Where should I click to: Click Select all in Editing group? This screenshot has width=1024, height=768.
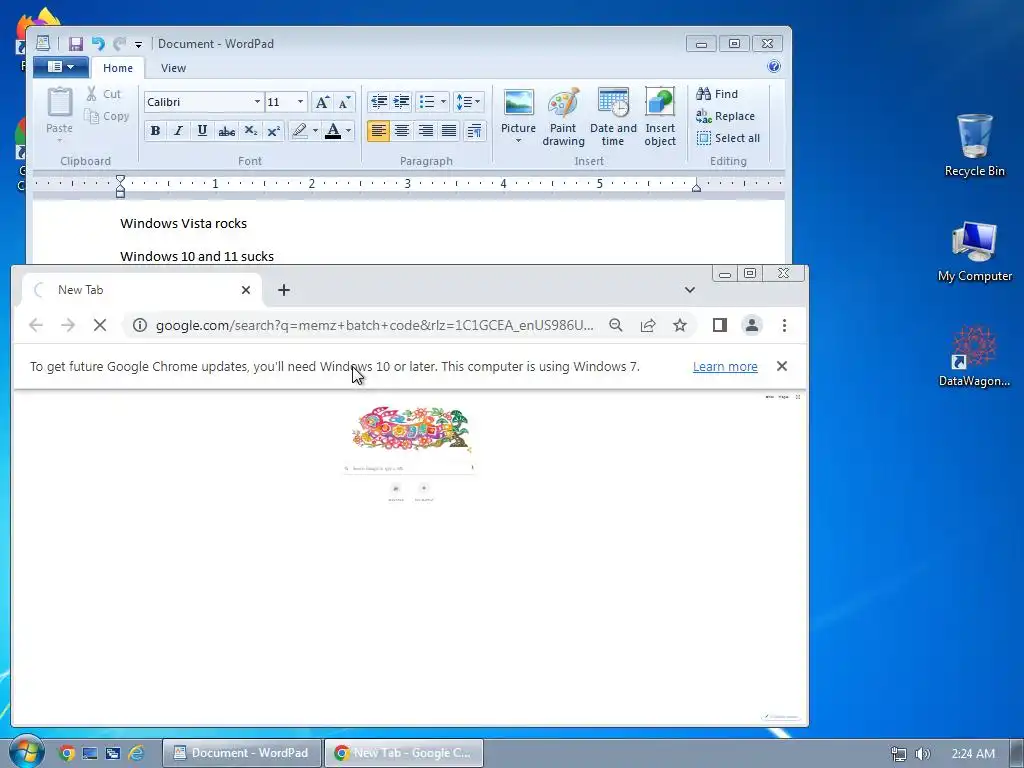(x=728, y=138)
